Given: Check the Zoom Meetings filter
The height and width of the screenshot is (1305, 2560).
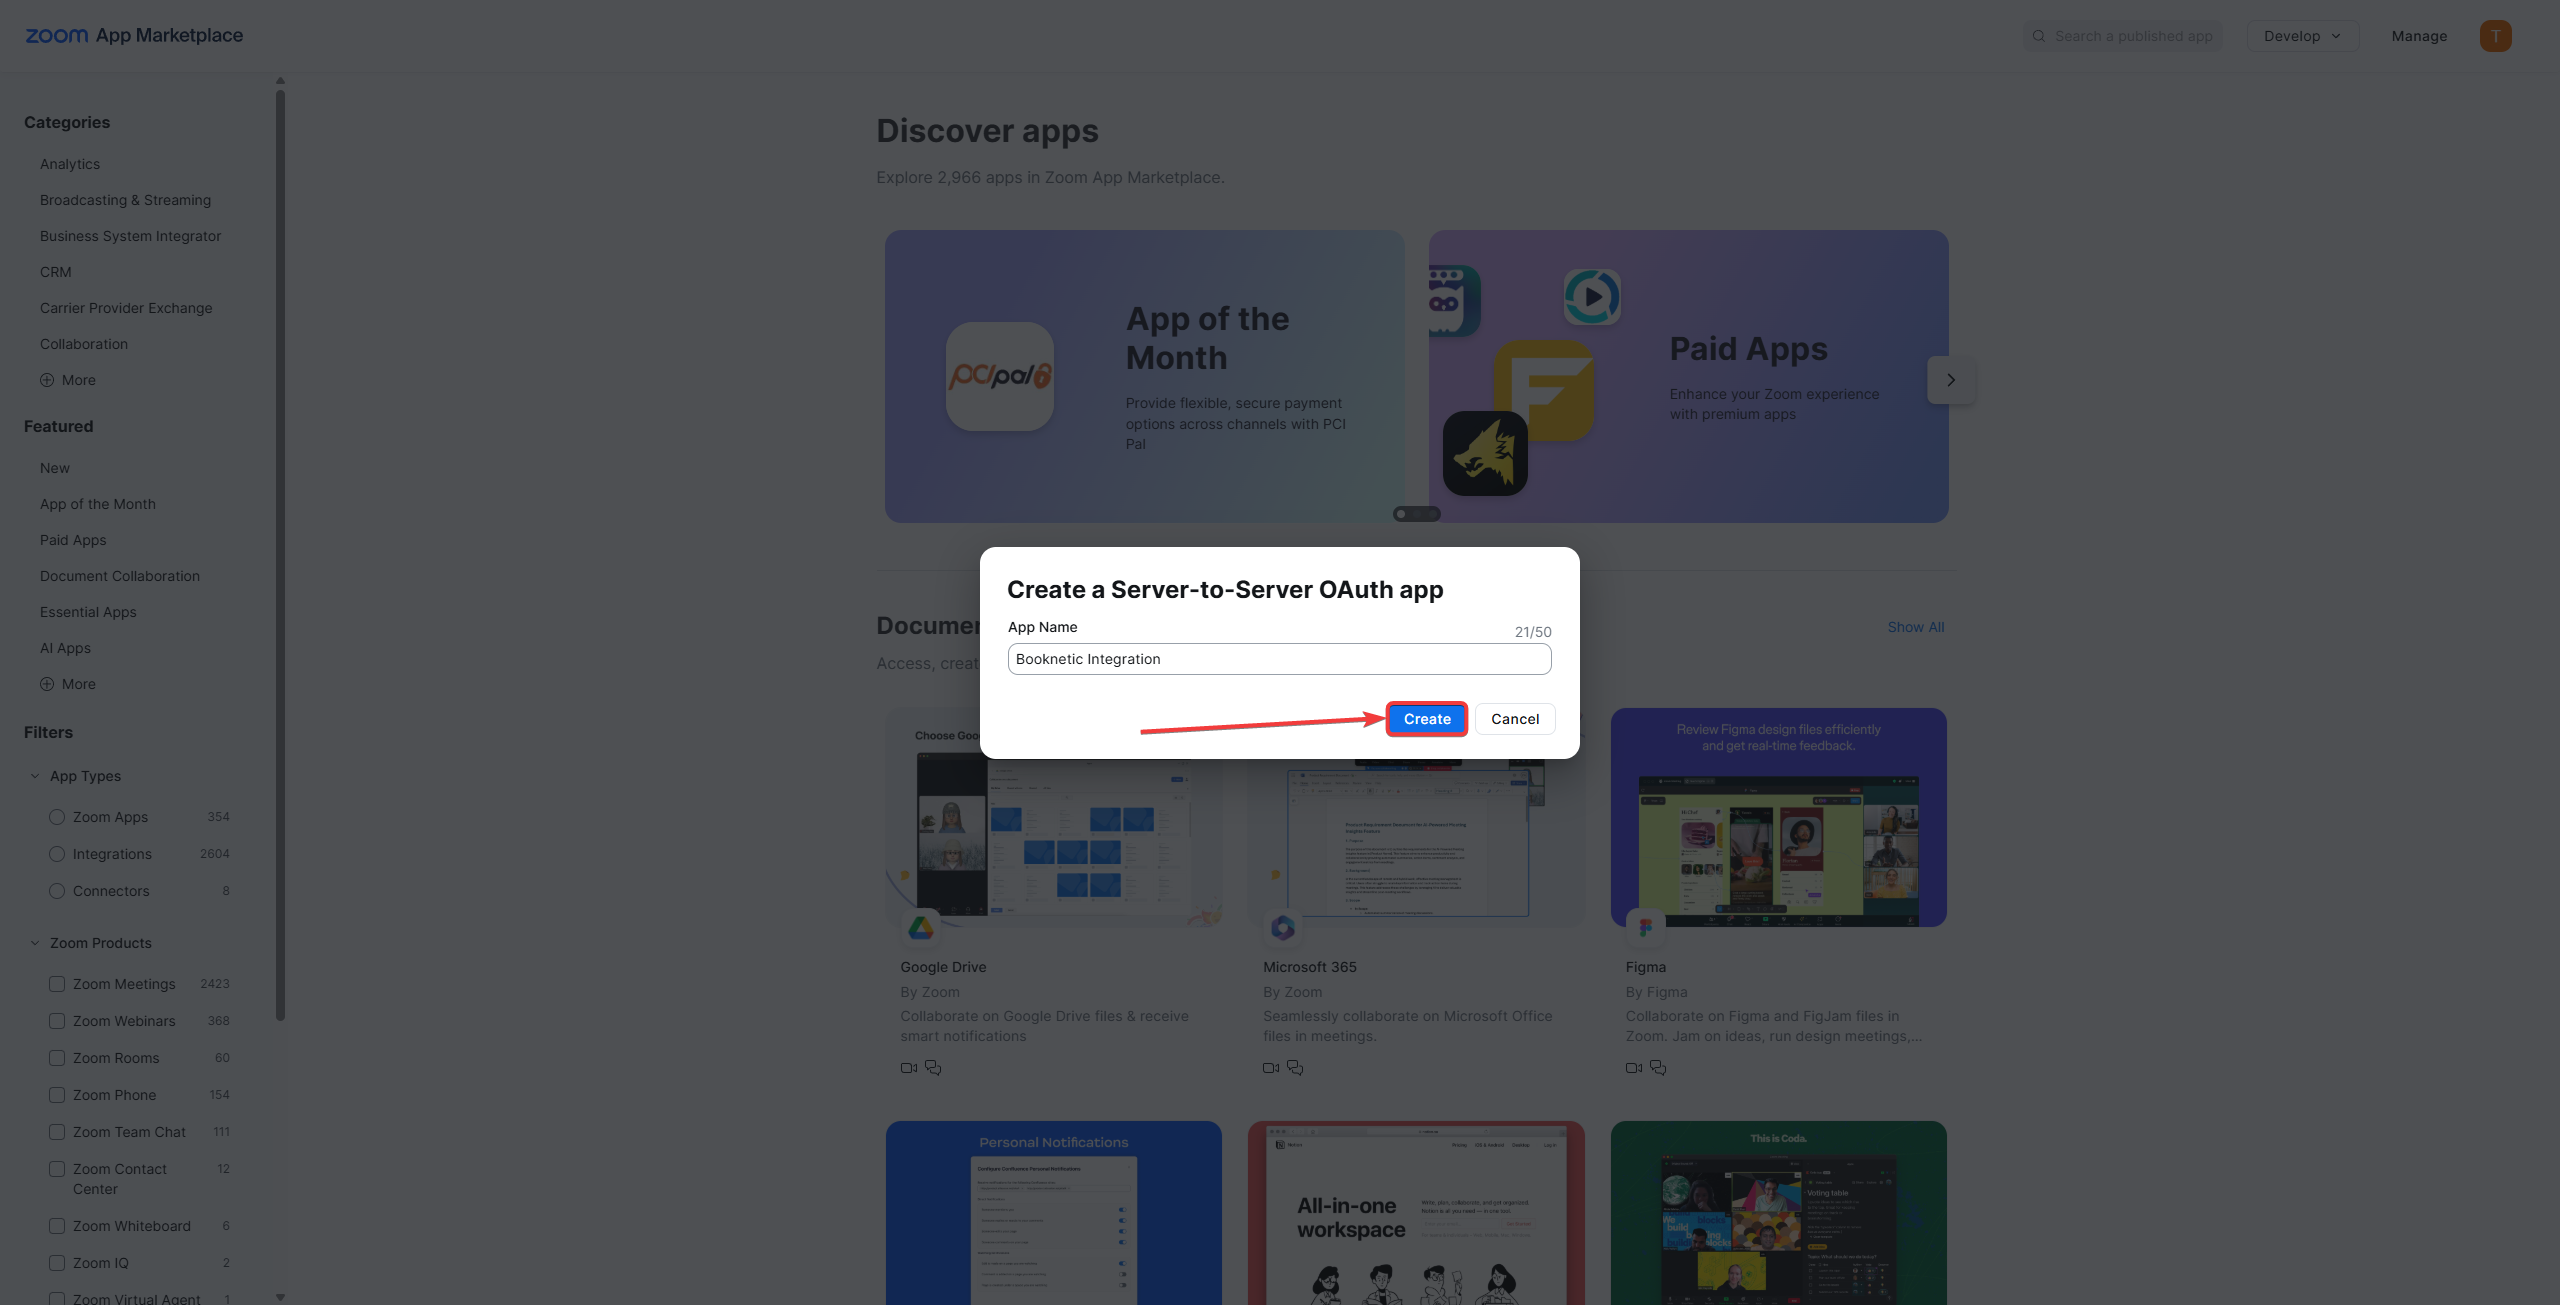Looking at the screenshot, I should point(57,984).
